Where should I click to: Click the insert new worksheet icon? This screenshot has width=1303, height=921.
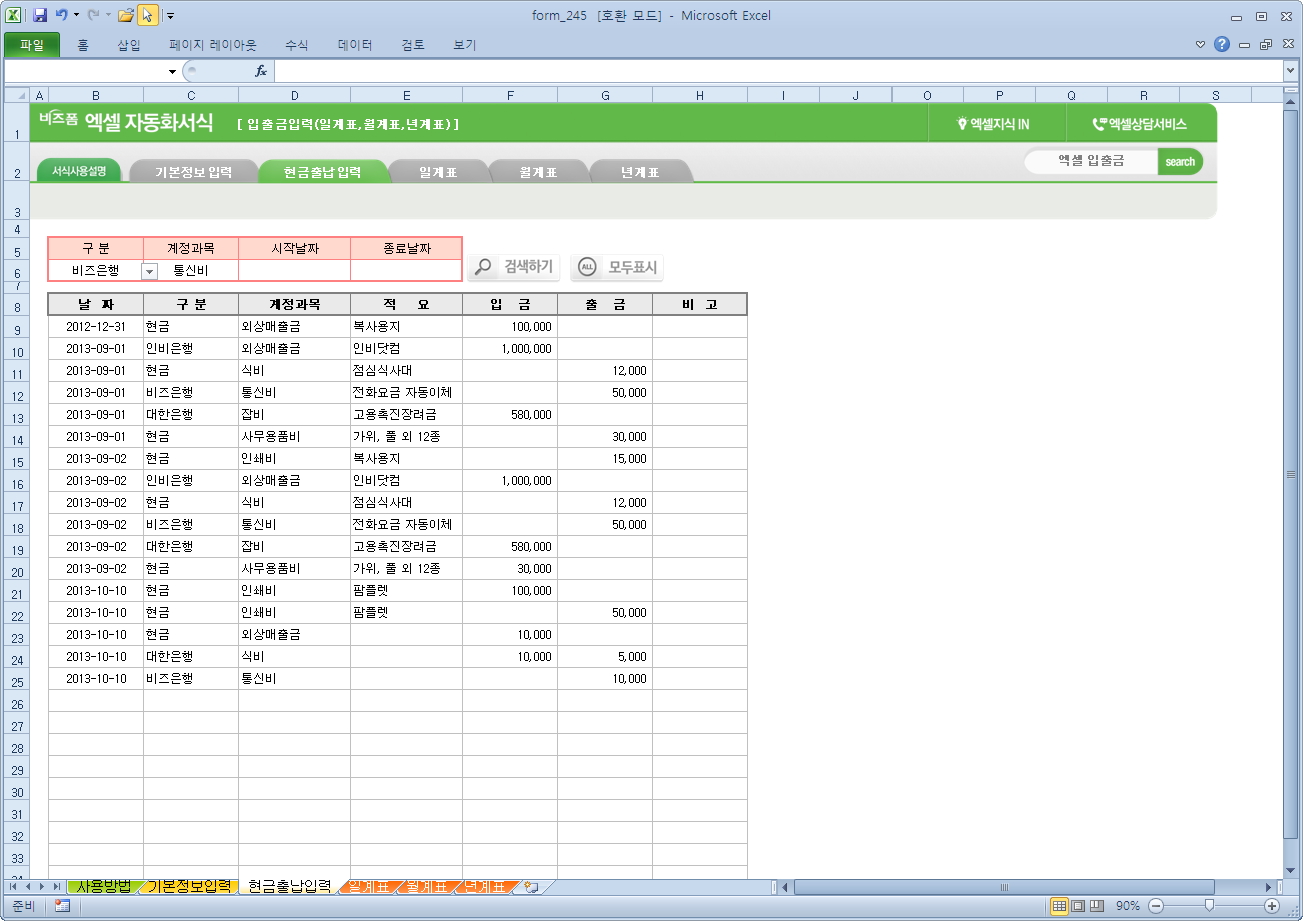point(531,887)
